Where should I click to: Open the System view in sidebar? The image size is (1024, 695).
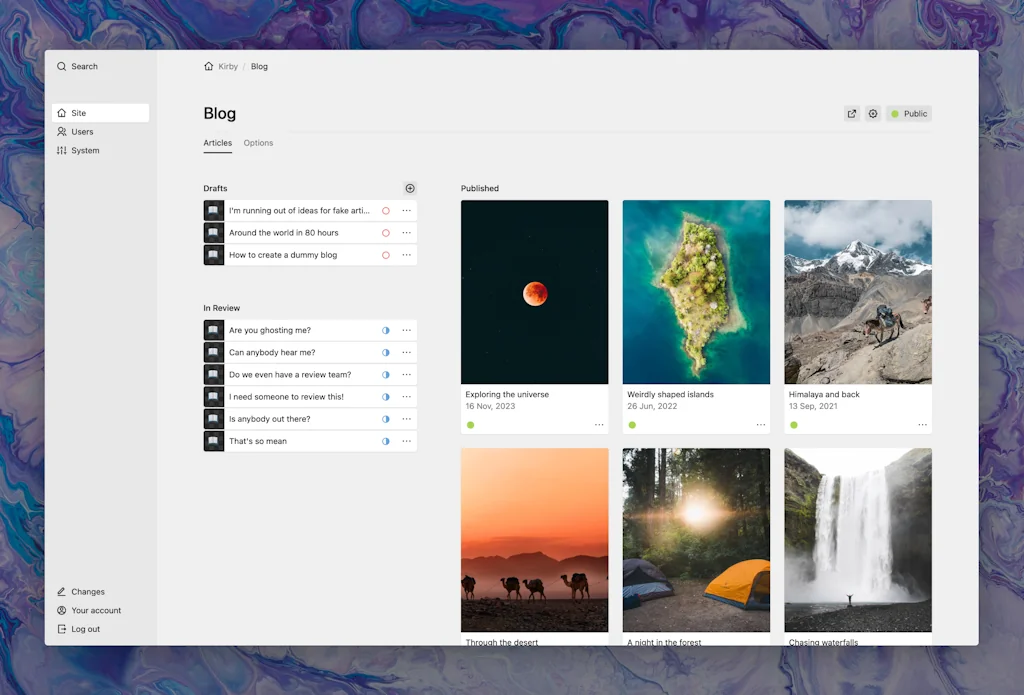85,151
